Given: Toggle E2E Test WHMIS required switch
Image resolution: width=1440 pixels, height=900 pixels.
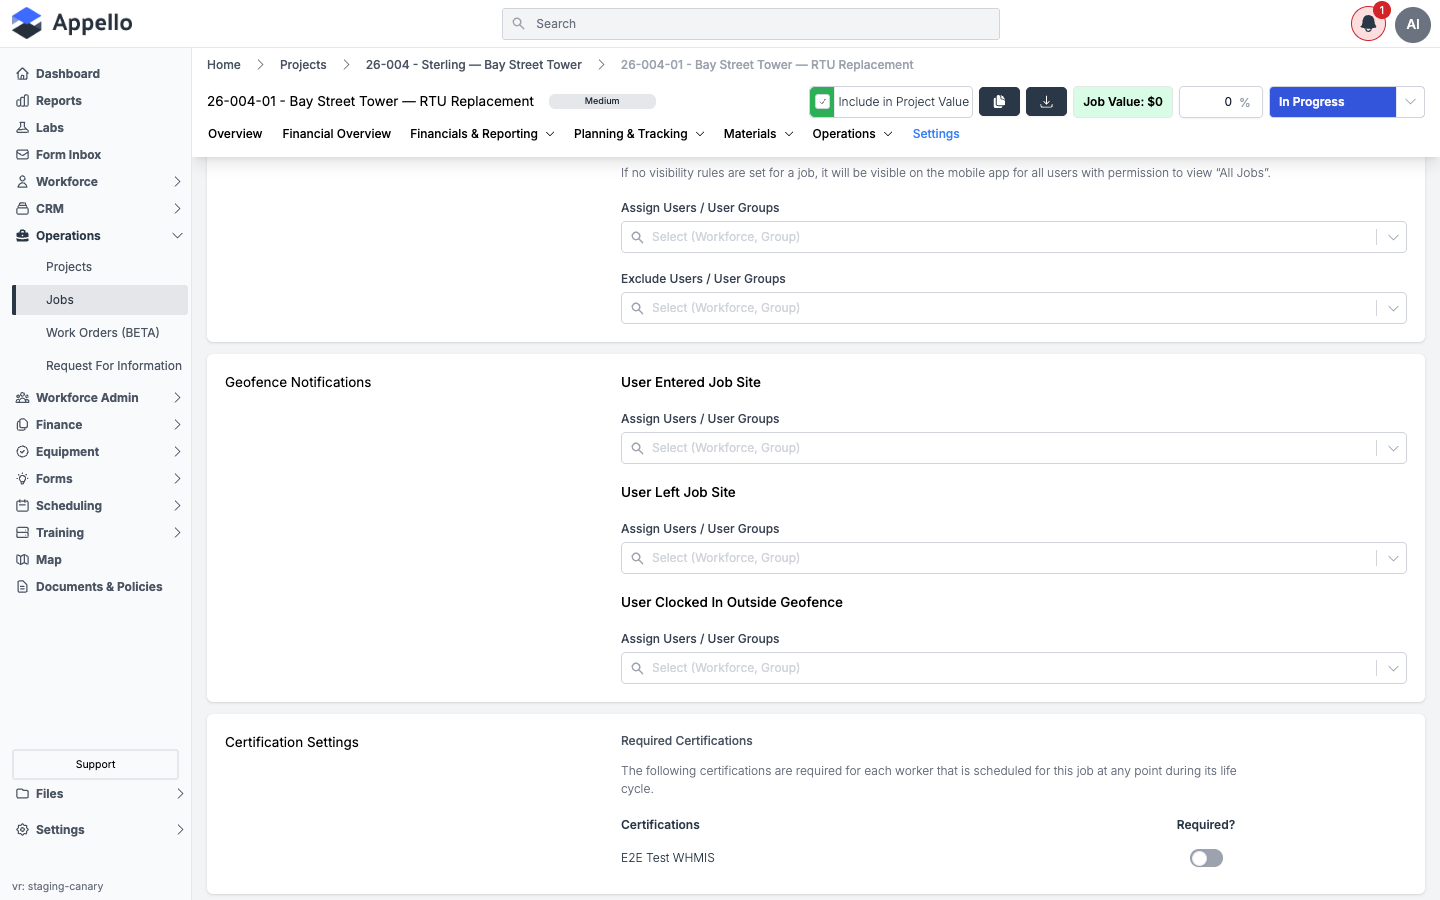Looking at the screenshot, I should coord(1206,858).
